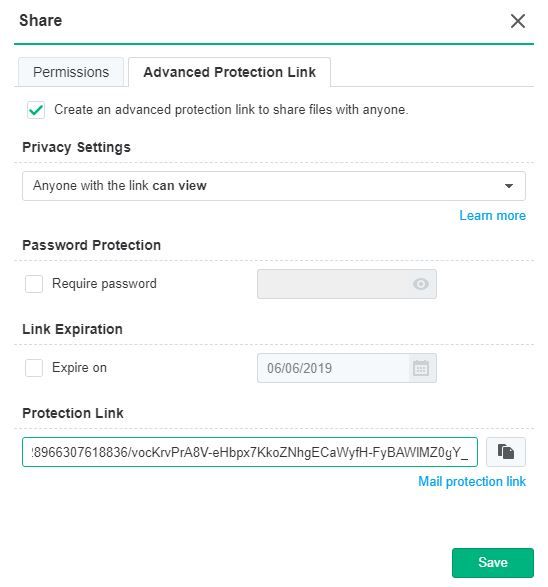
Task: Open the privacy settings dropdown
Action: (274, 186)
